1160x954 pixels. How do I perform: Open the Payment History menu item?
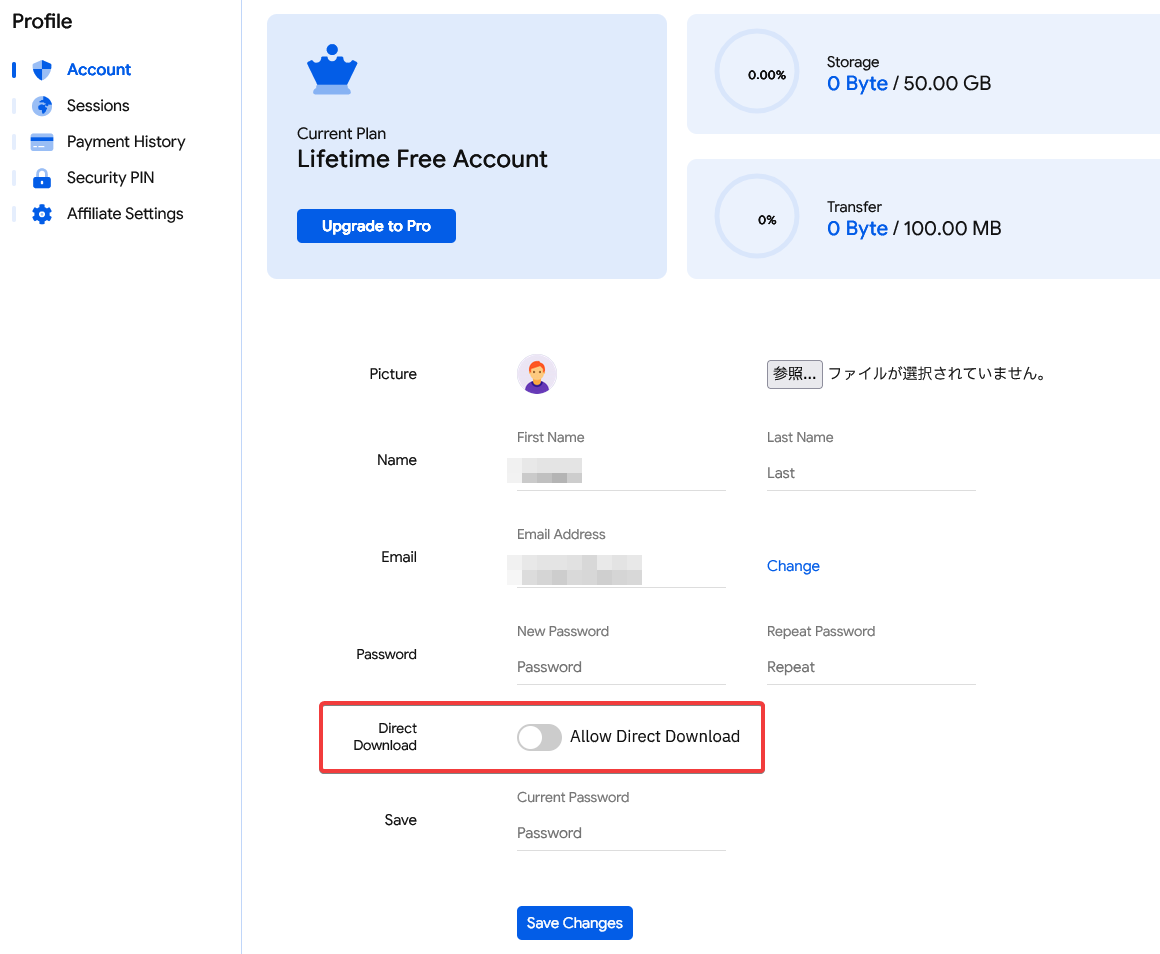[x=126, y=142]
